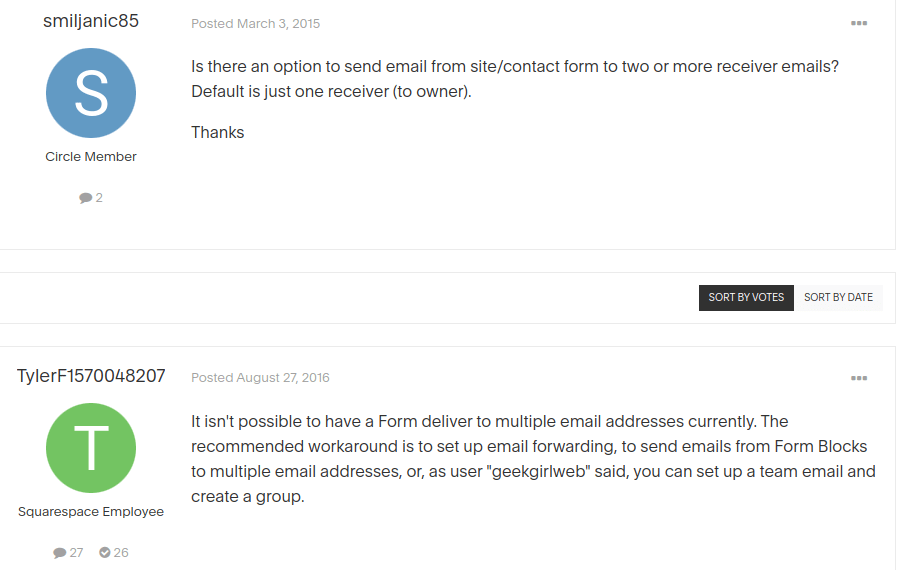Click the post count number 2 under smiljanic85

coord(99,198)
